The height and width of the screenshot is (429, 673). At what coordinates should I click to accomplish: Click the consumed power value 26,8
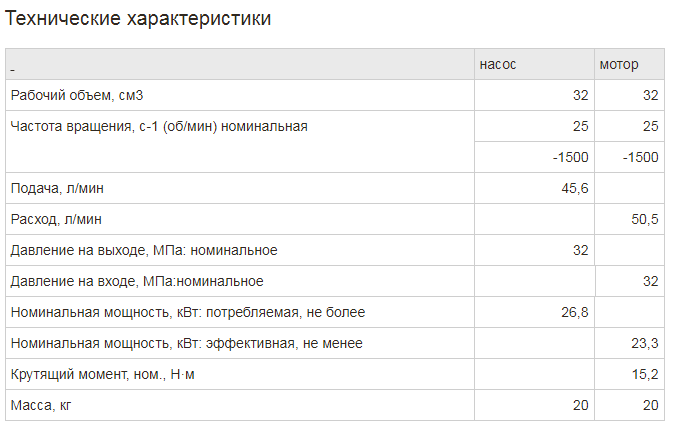click(x=572, y=312)
